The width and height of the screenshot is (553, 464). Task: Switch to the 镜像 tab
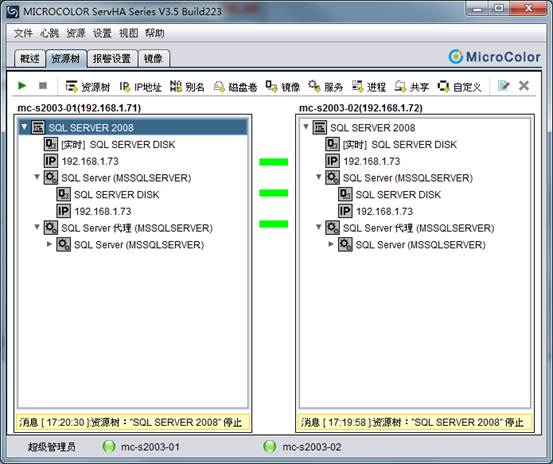point(153,59)
